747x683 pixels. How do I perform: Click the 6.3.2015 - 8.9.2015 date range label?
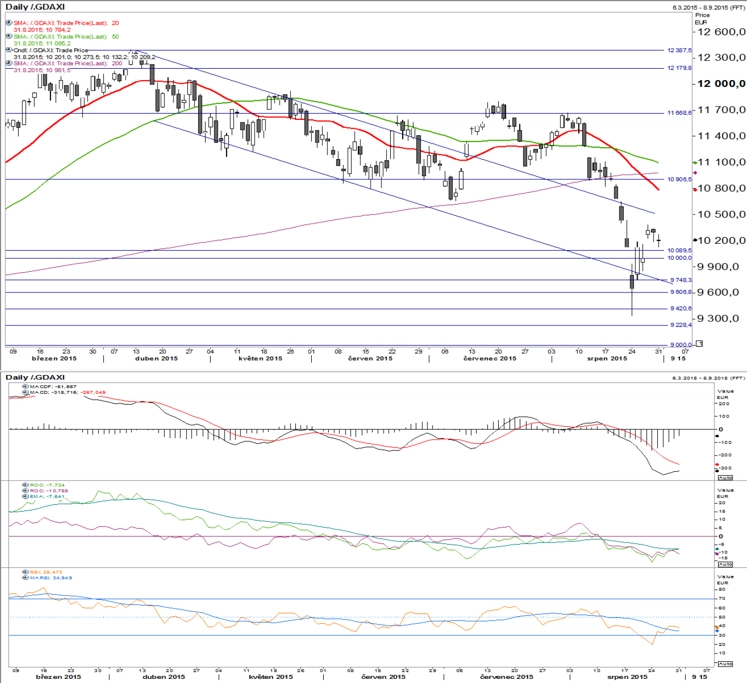(708, 8)
